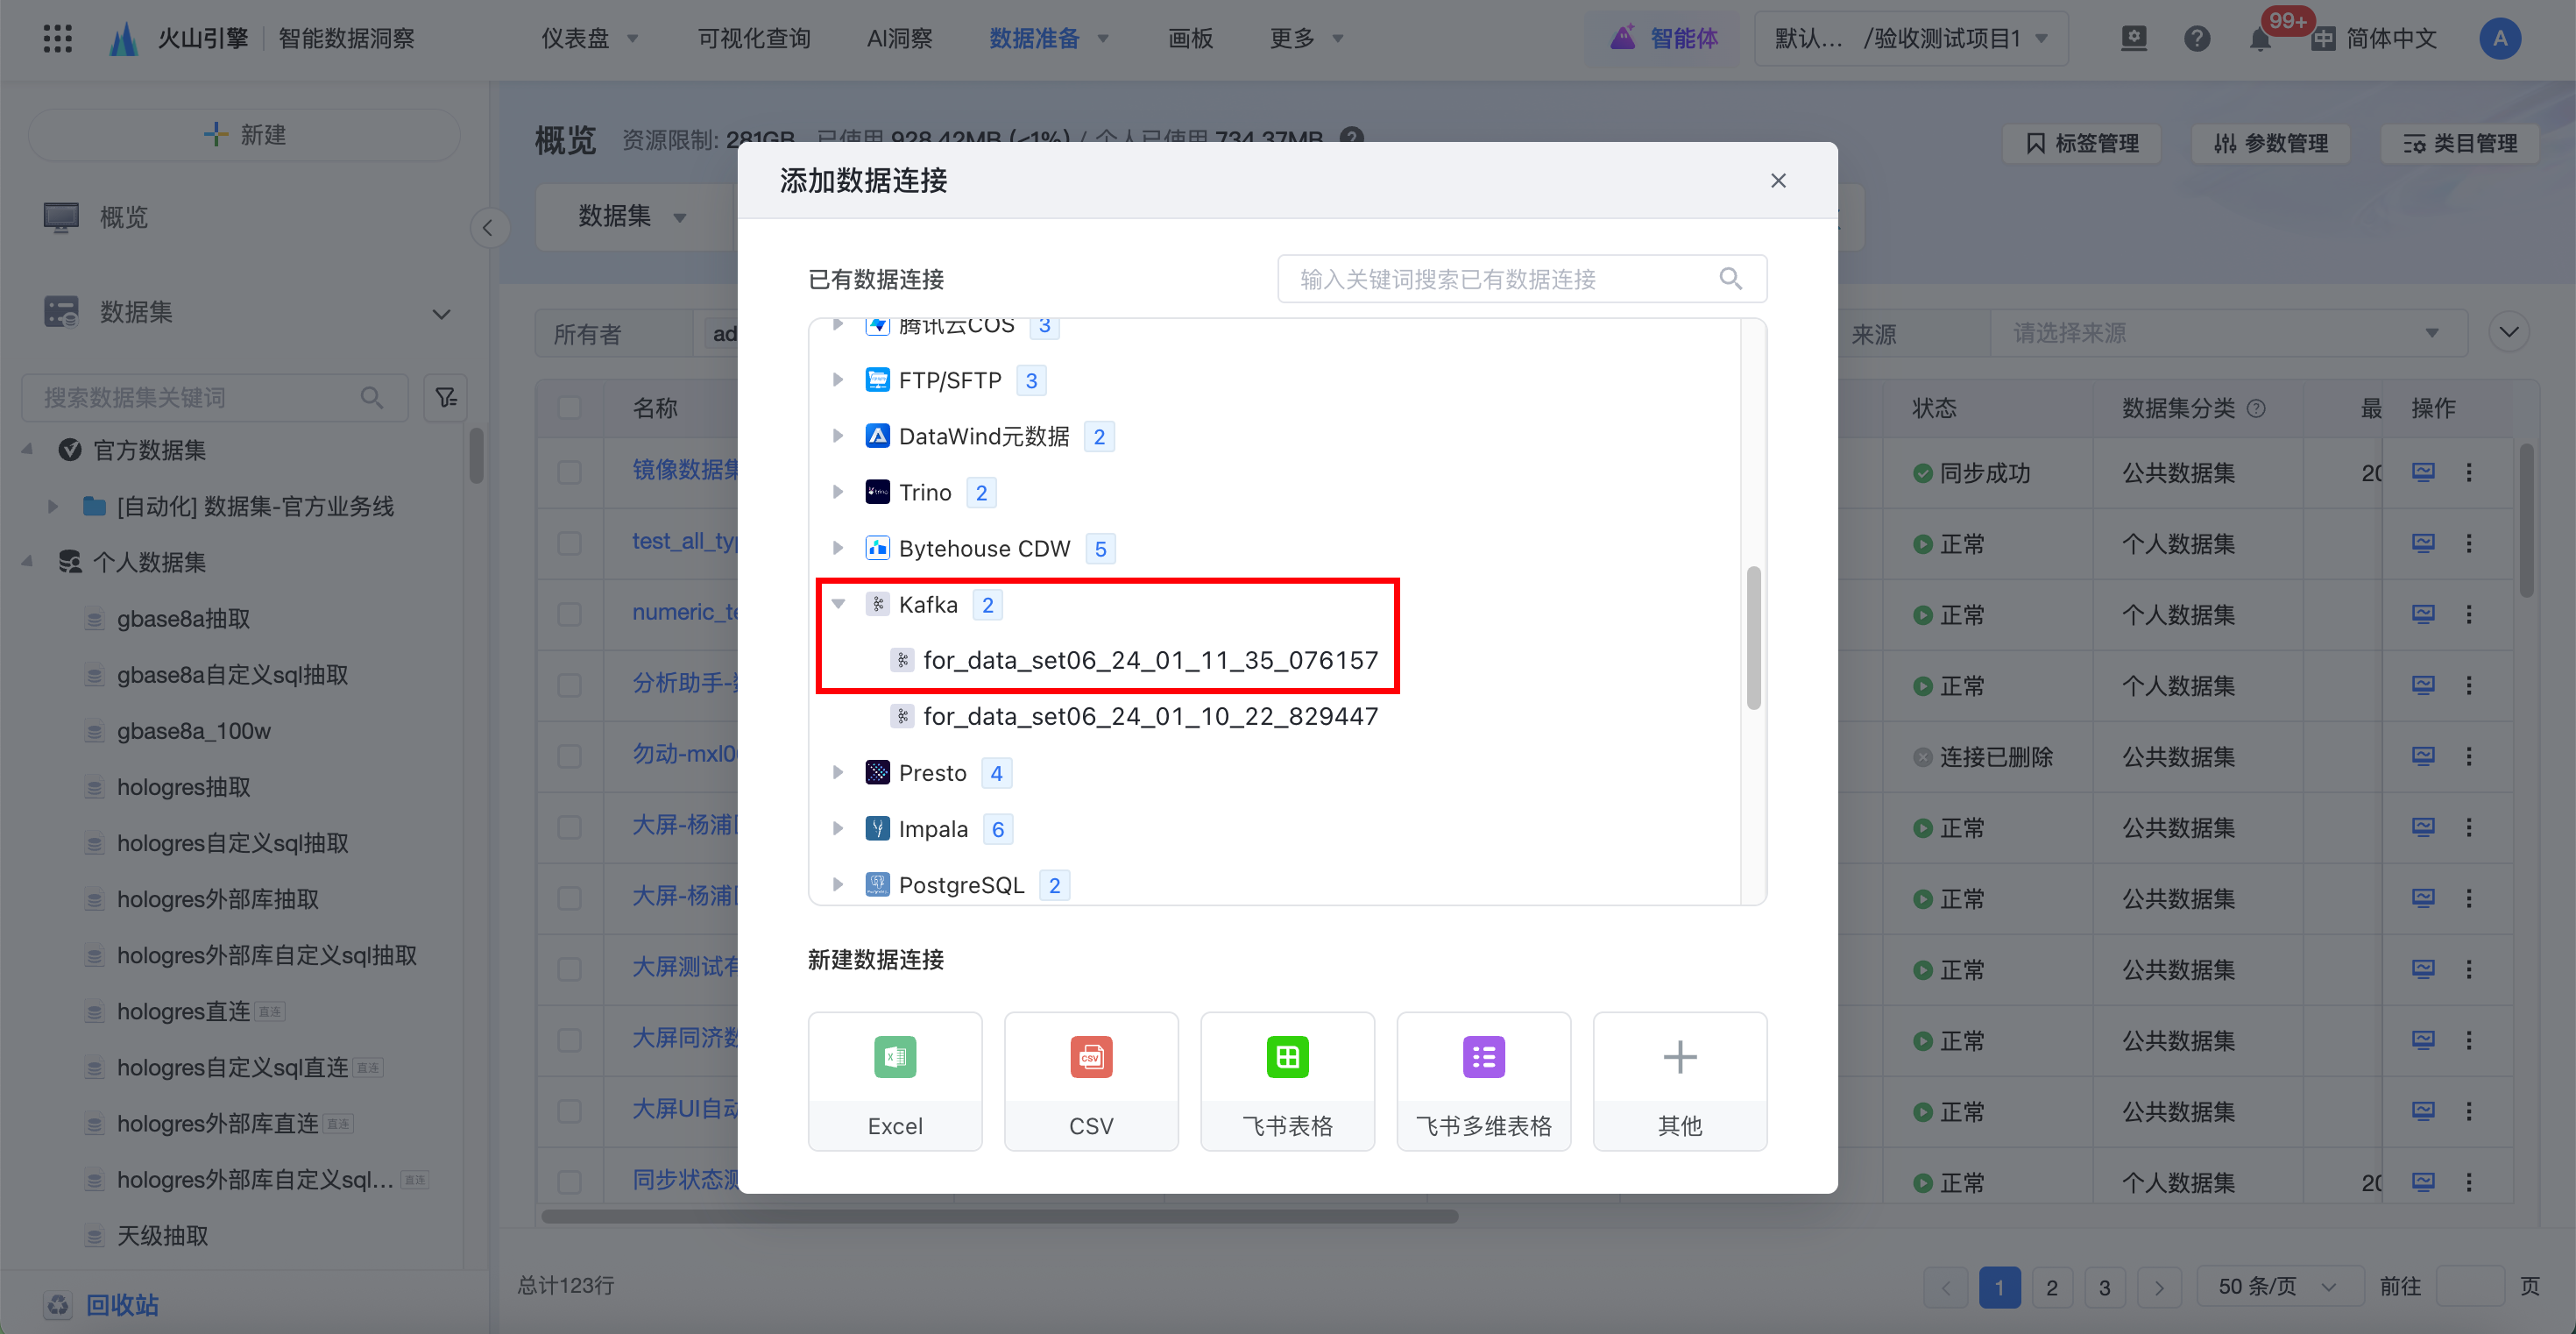The height and width of the screenshot is (1334, 2576).
Task: Expand the Bytehouse CDW connection group
Action: [x=838, y=548]
